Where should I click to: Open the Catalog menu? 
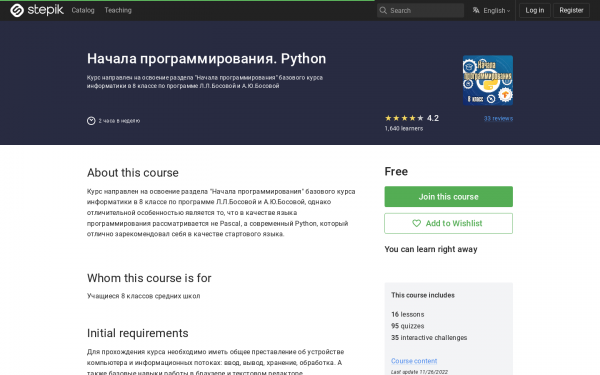click(x=83, y=10)
